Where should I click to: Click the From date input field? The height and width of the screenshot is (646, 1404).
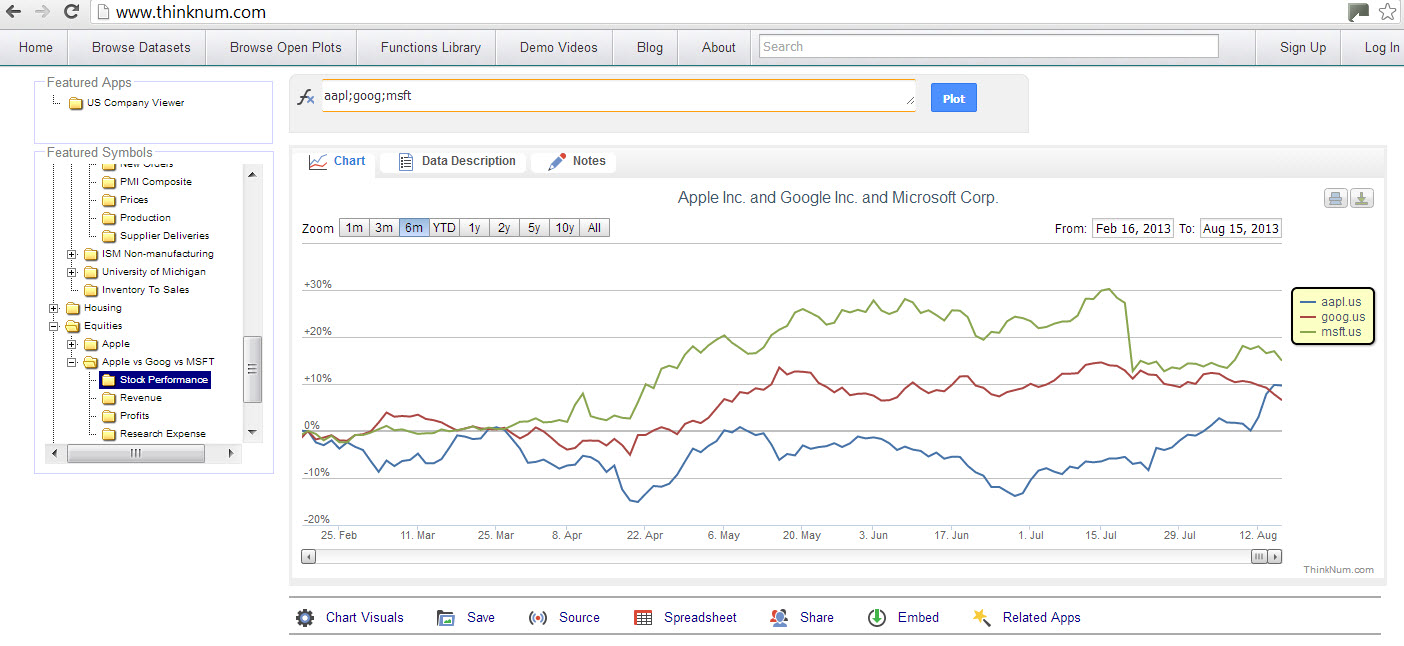[x=1132, y=228]
